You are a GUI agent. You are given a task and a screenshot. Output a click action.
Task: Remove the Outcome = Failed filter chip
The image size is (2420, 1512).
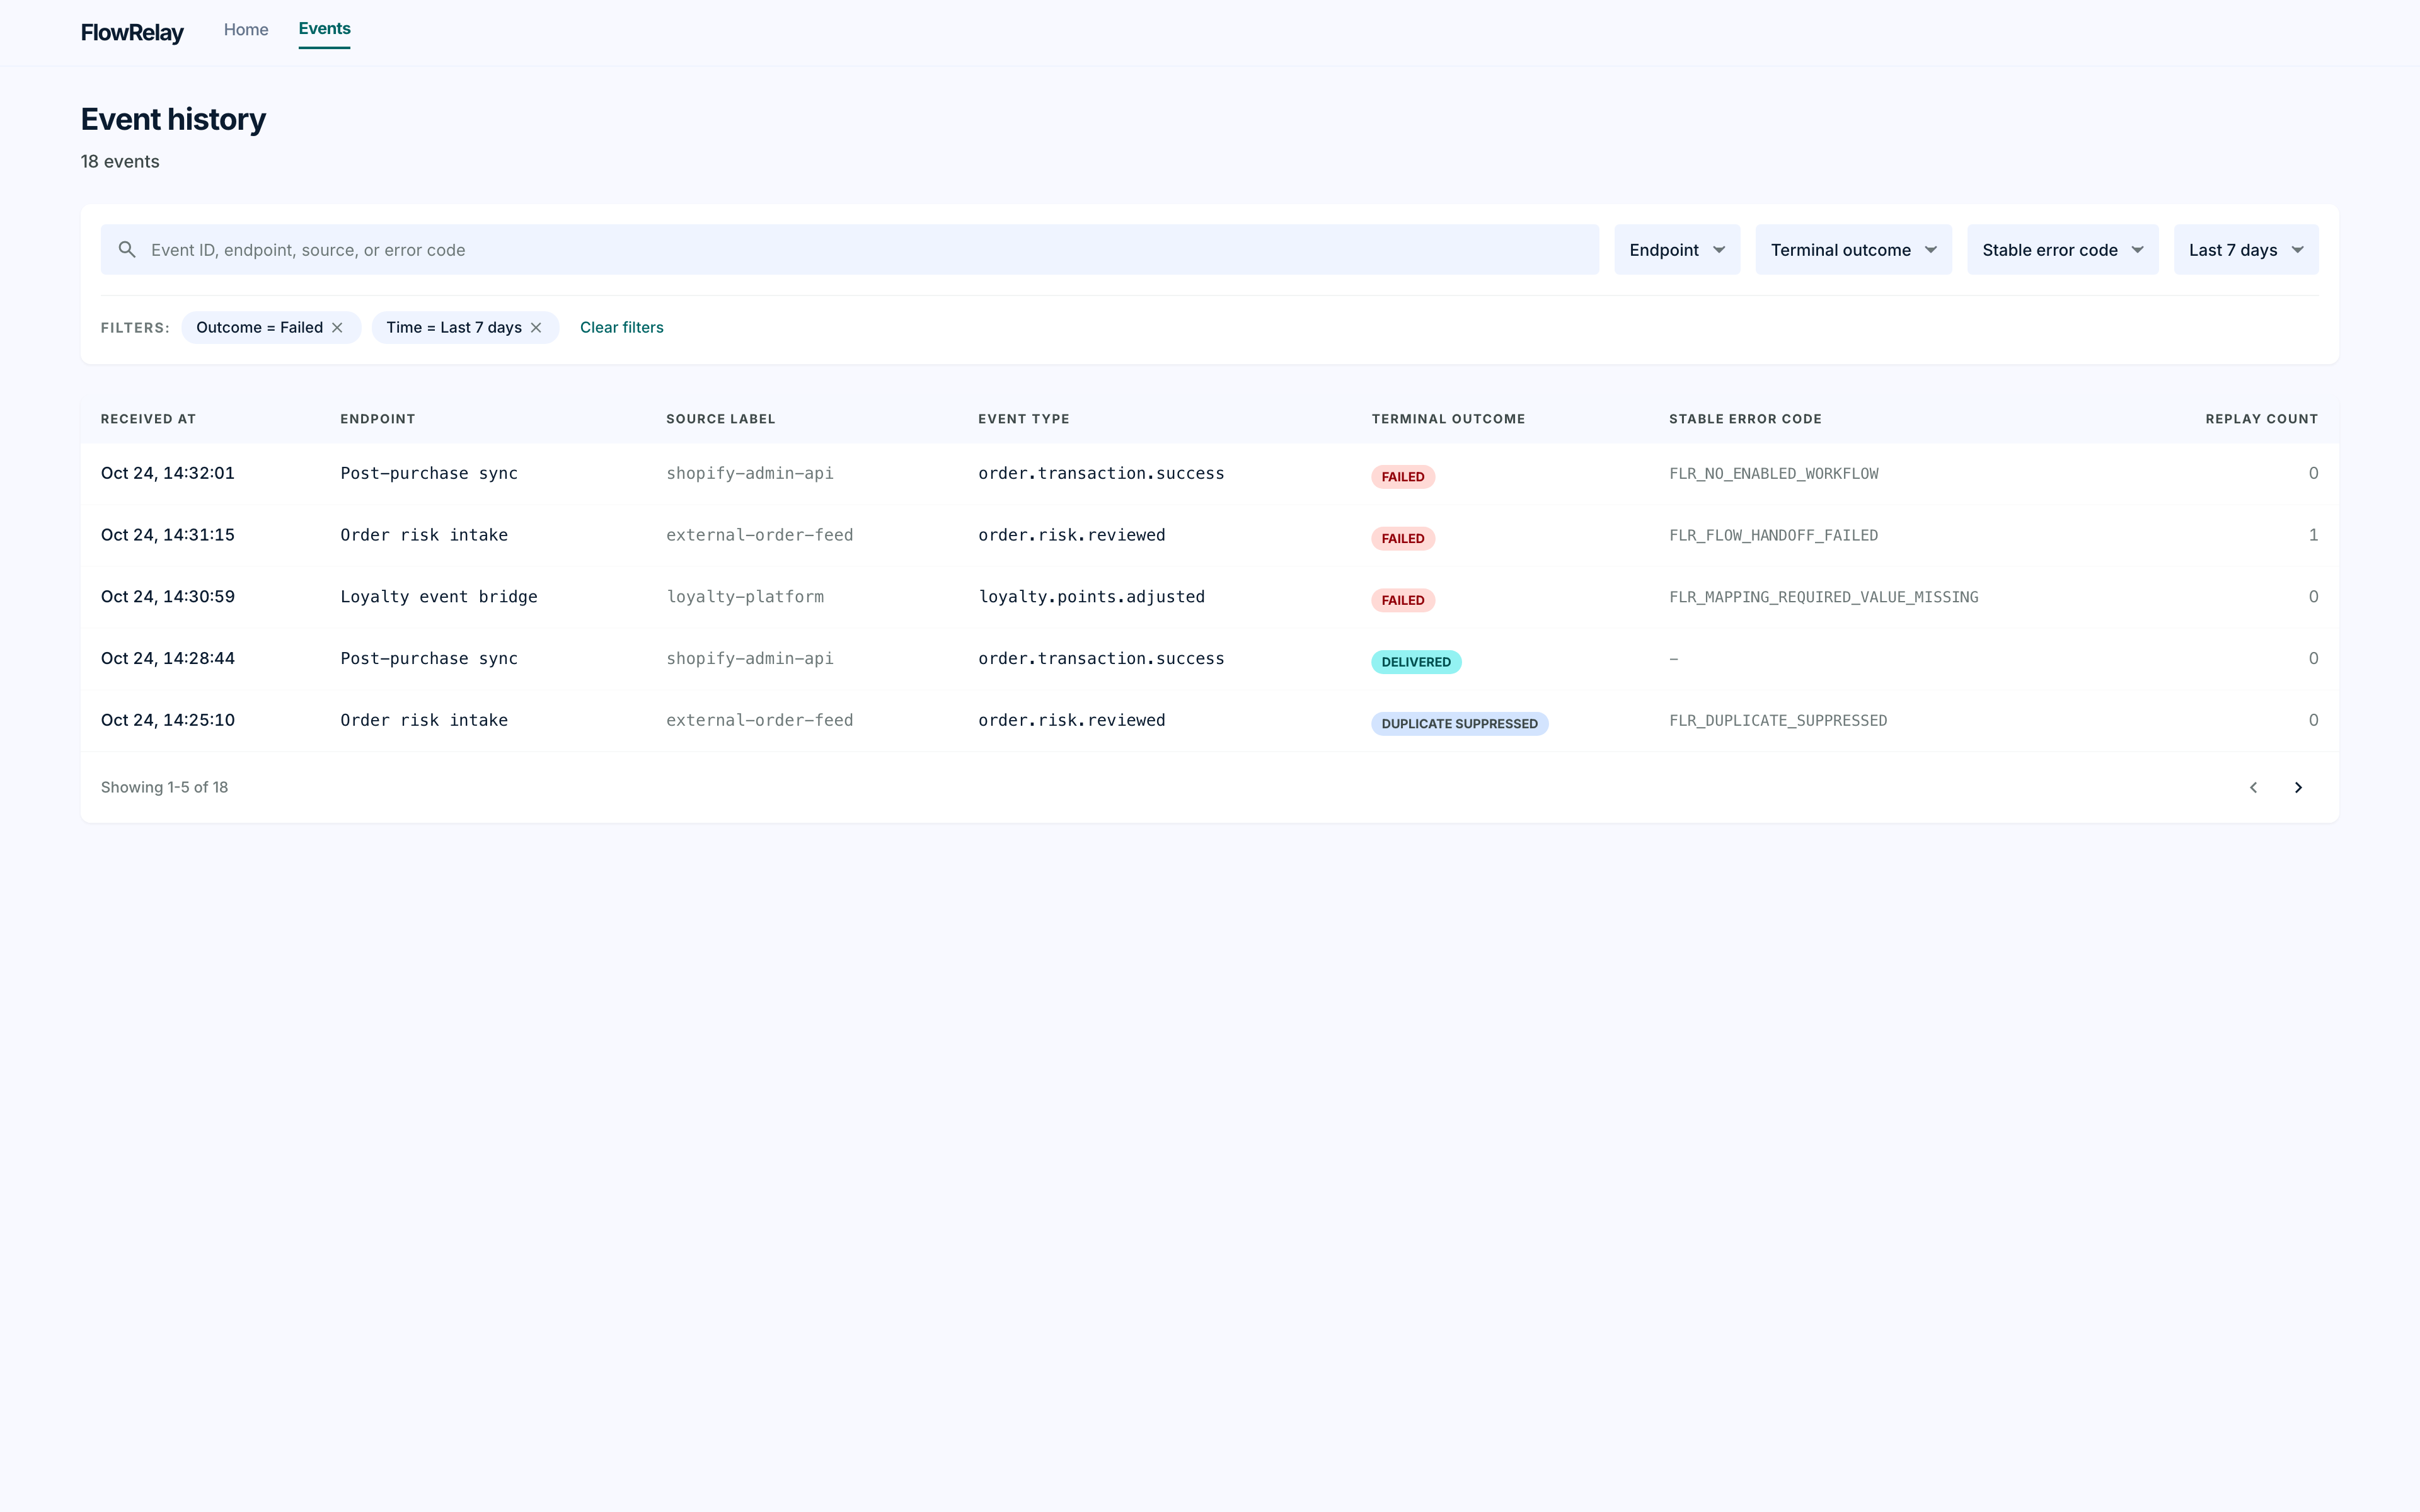tap(337, 328)
